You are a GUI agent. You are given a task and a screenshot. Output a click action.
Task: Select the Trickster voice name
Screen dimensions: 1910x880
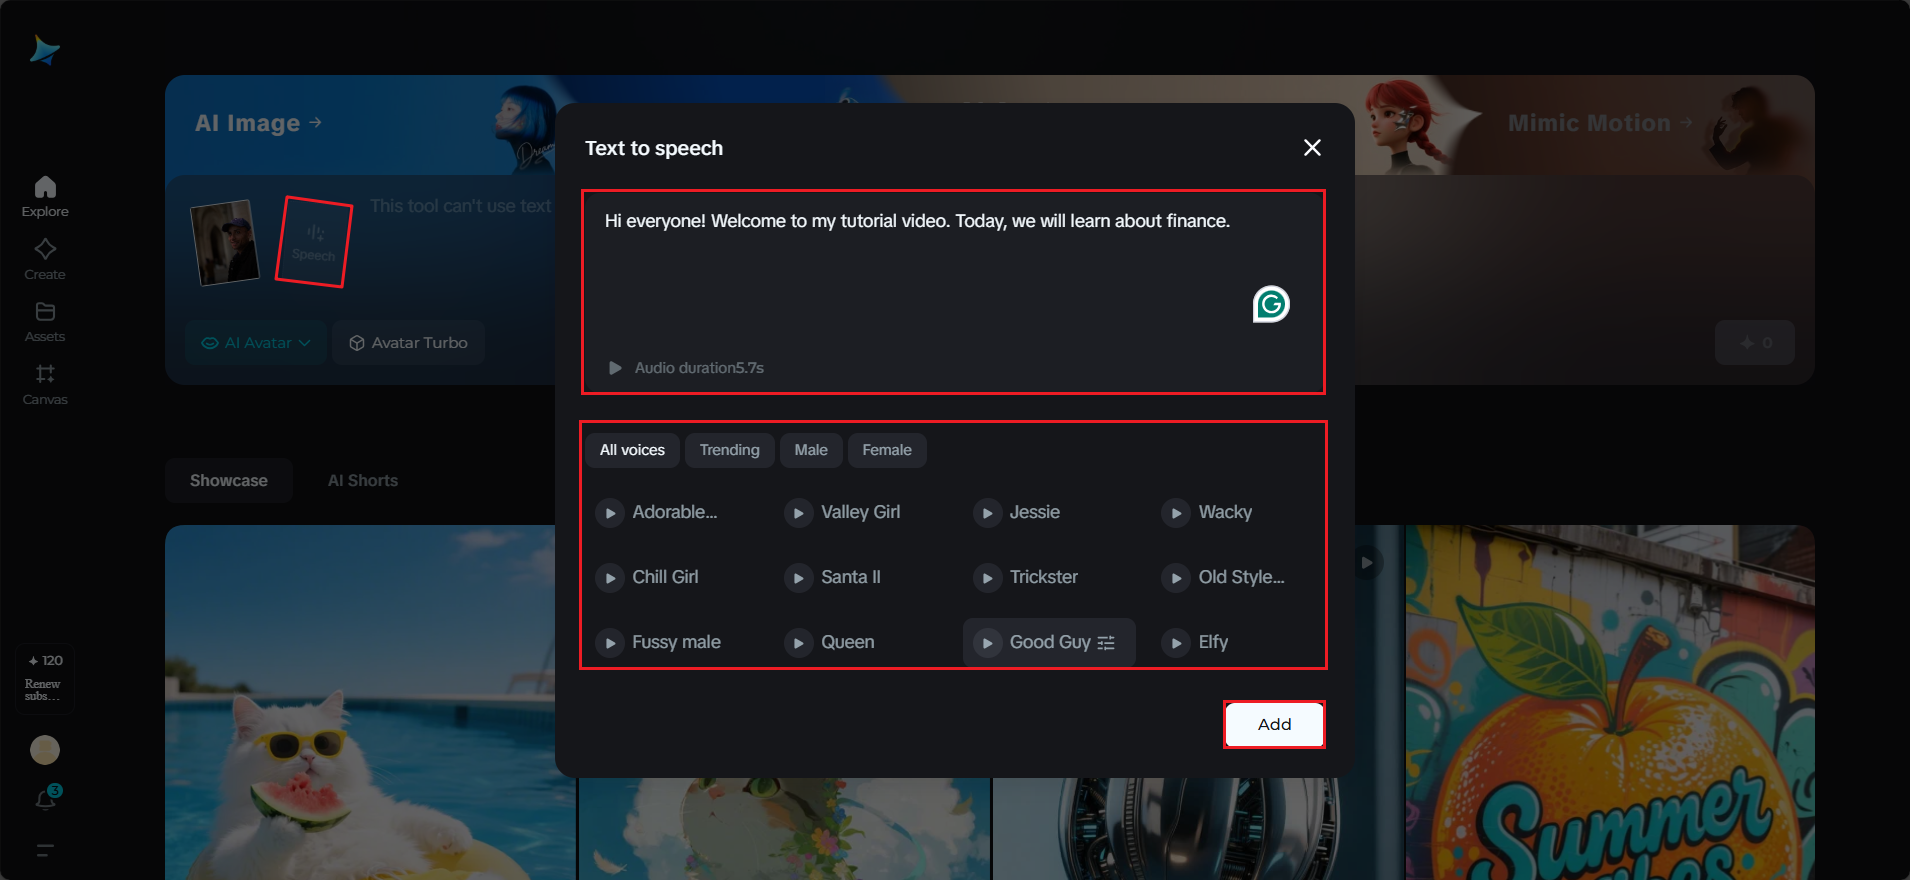coord(1044,577)
